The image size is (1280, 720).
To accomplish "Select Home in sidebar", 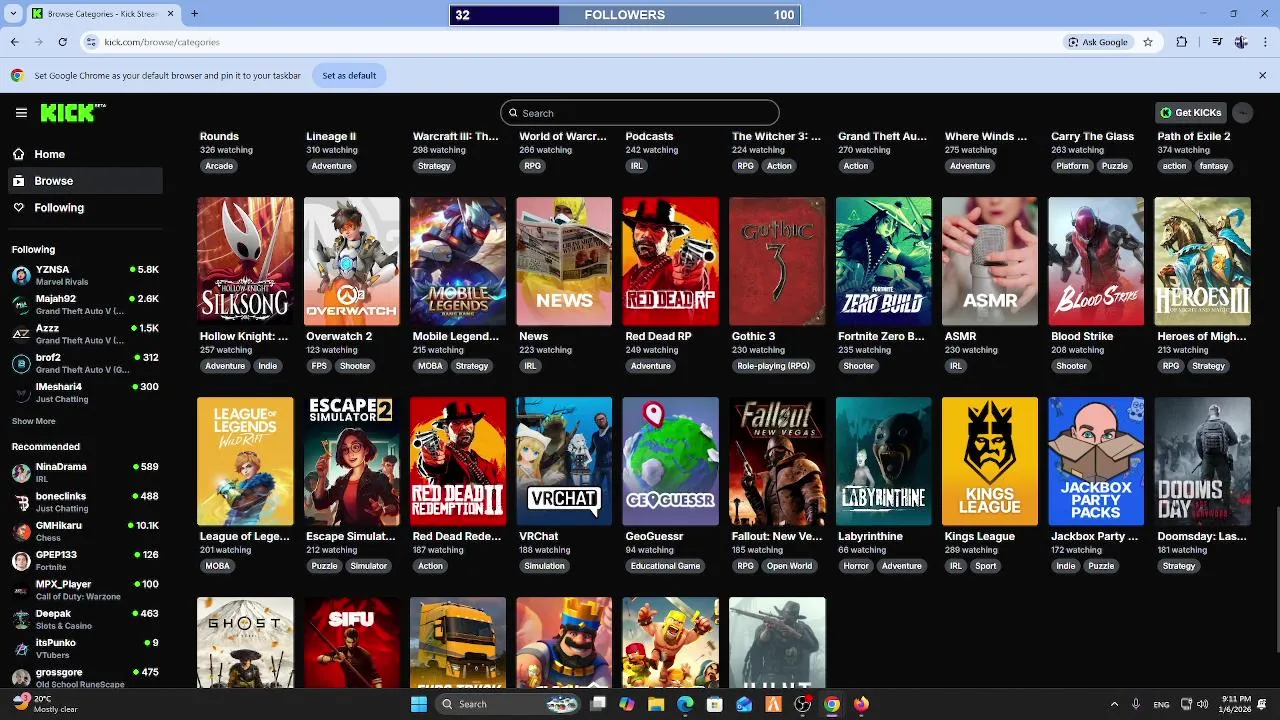I will point(84,154).
